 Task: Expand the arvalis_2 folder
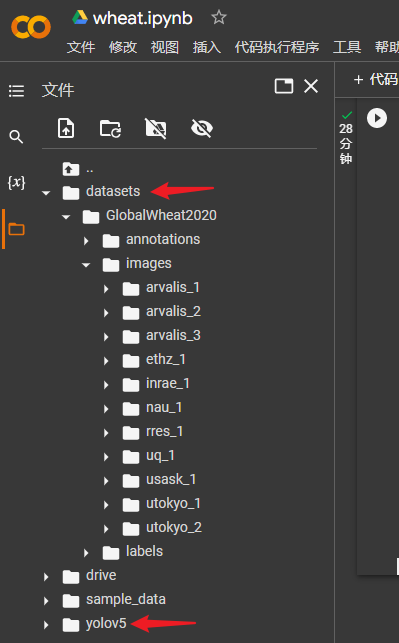point(106,313)
